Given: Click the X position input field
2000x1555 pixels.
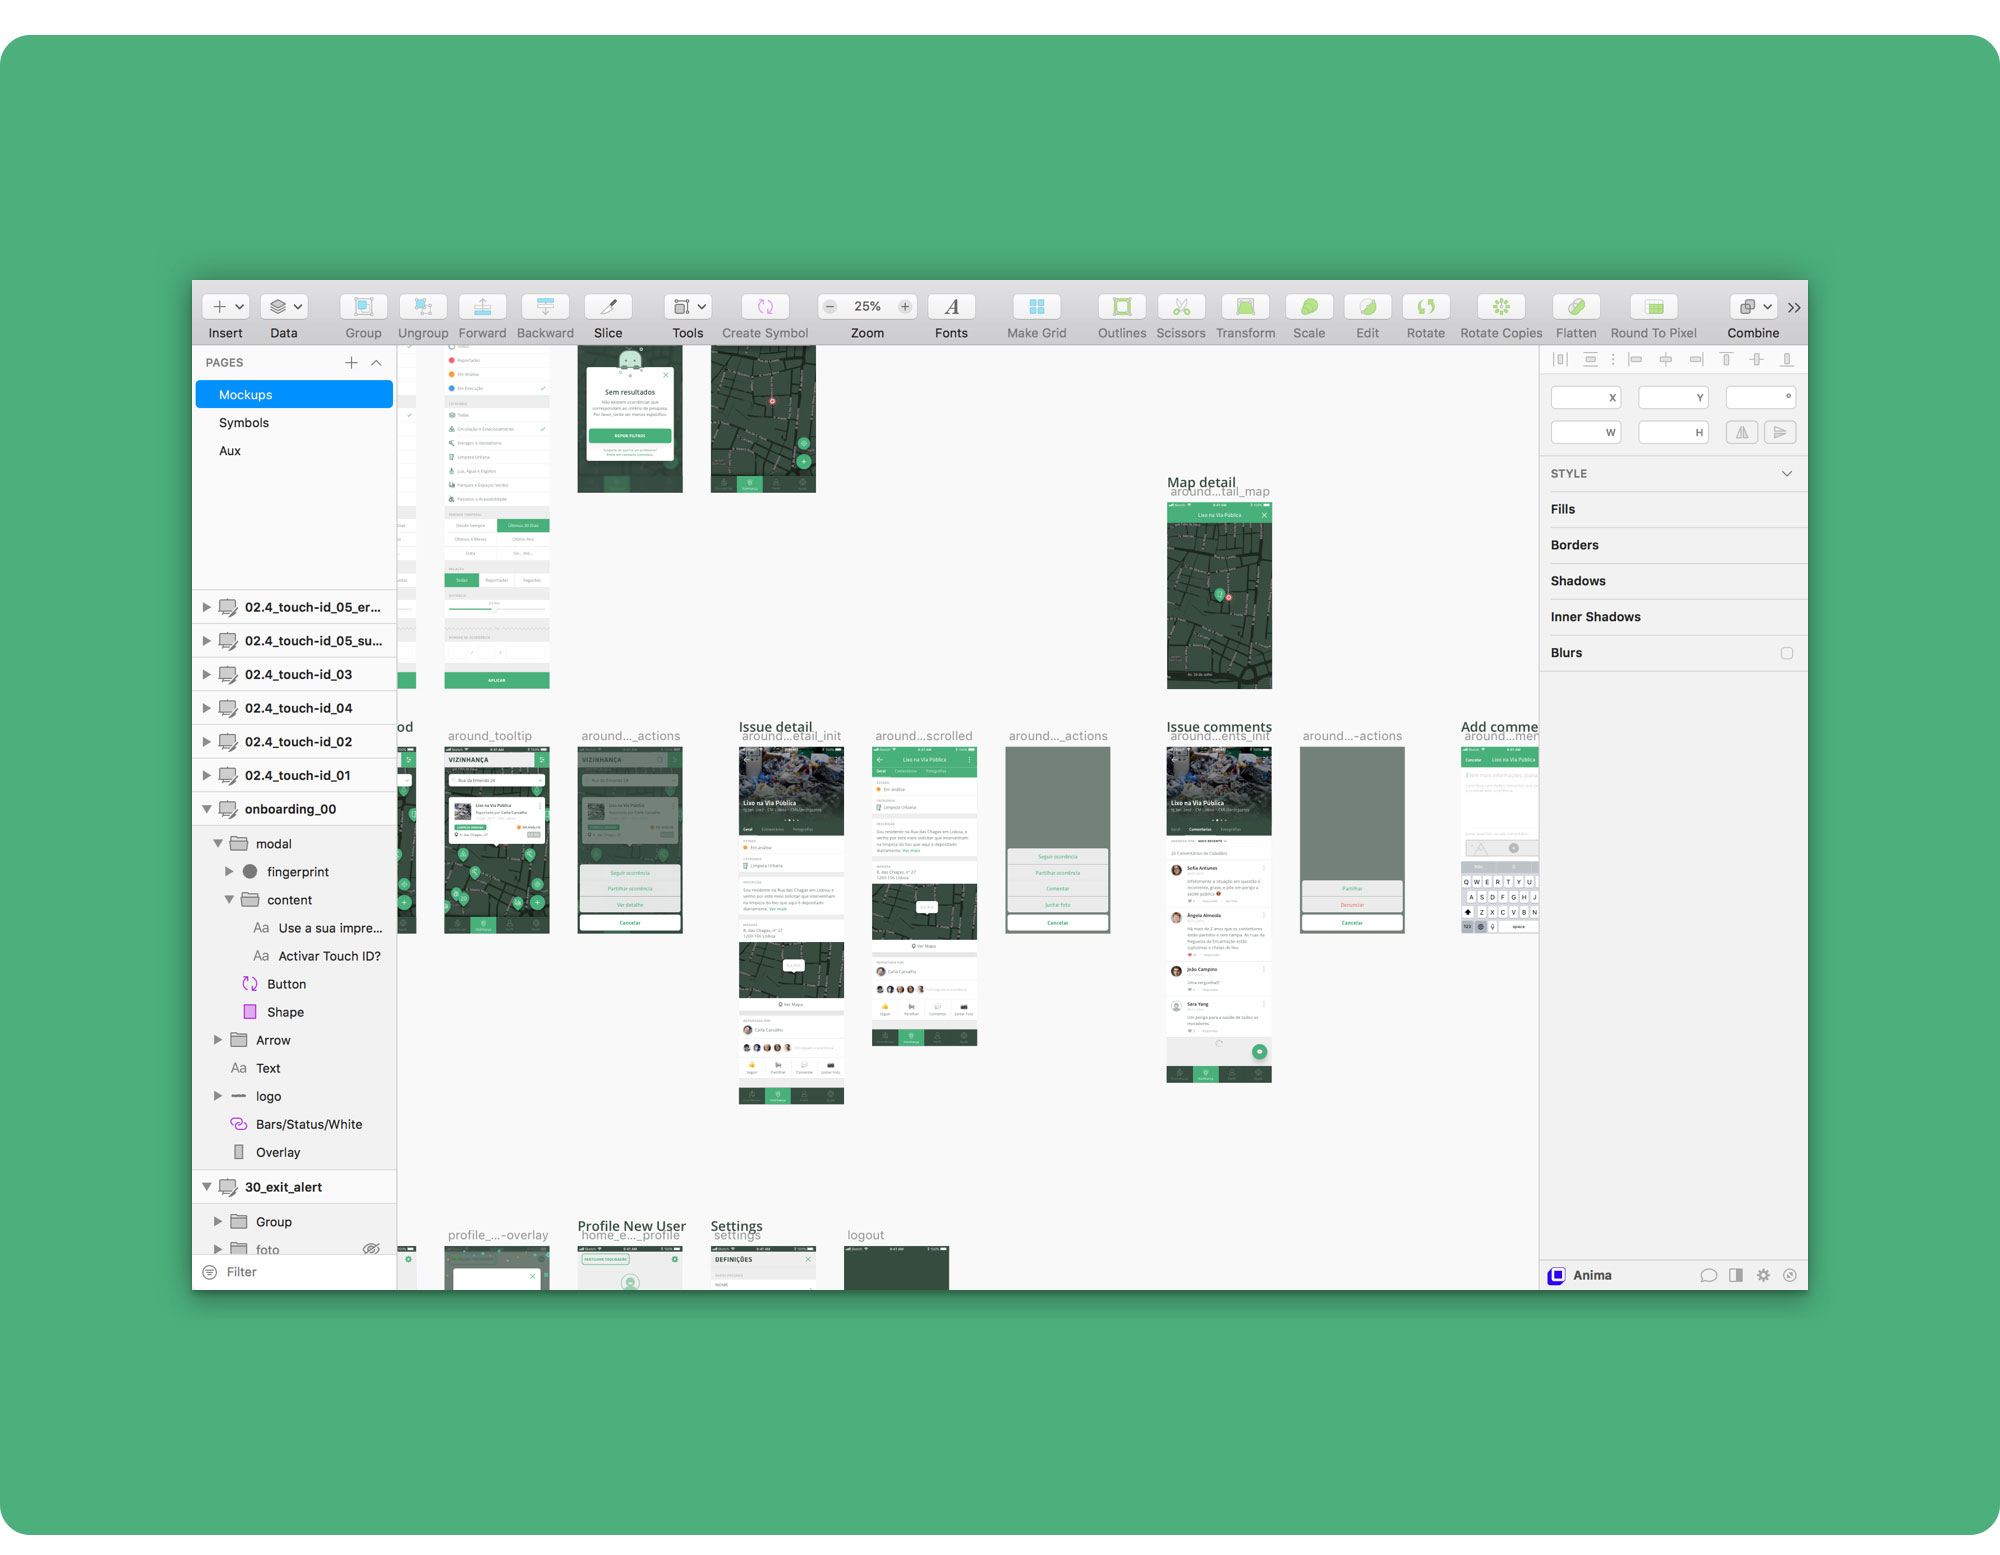Looking at the screenshot, I should [1584, 398].
